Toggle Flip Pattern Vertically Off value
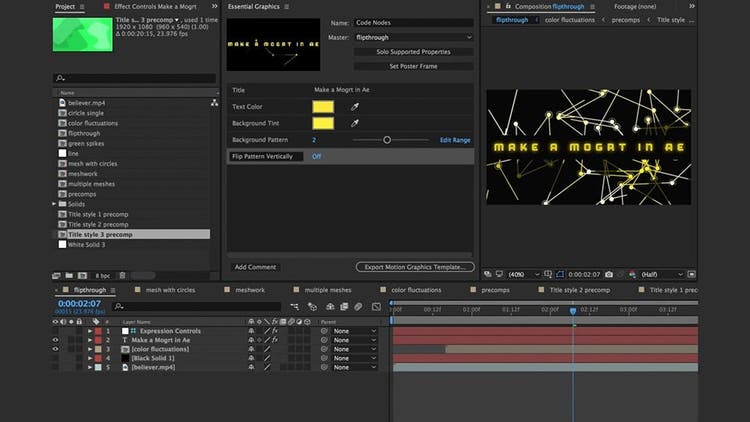The height and width of the screenshot is (422, 750). [x=316, y=156]
